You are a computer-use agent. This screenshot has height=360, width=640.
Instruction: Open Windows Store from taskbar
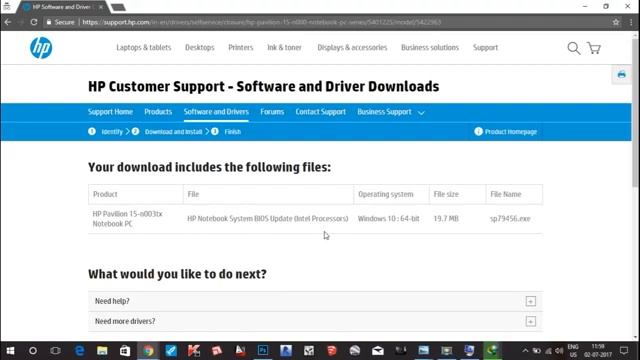[x=125, y=351]
